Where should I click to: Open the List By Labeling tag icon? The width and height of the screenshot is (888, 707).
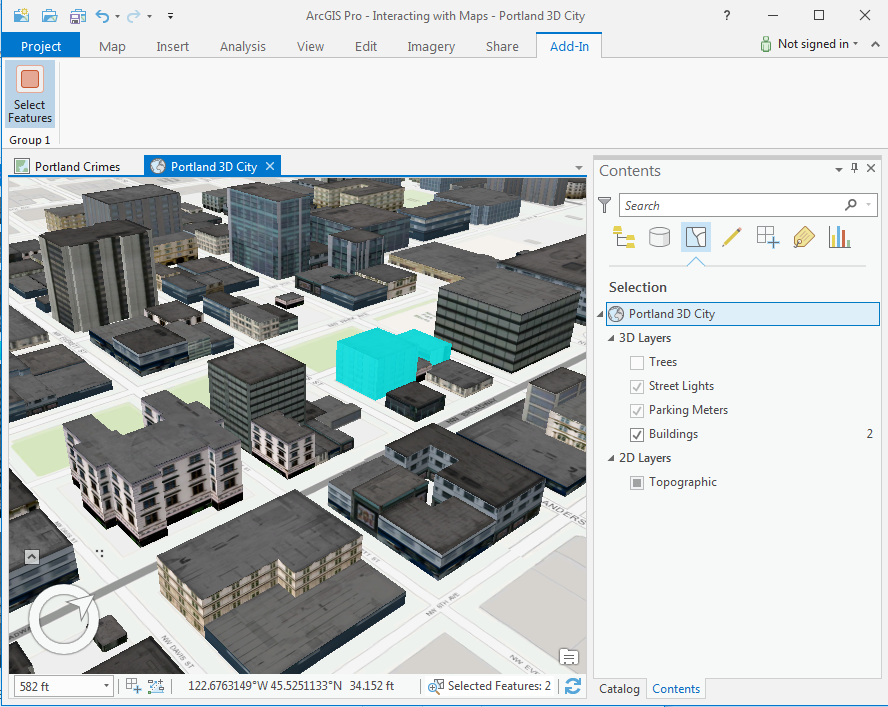803,237
